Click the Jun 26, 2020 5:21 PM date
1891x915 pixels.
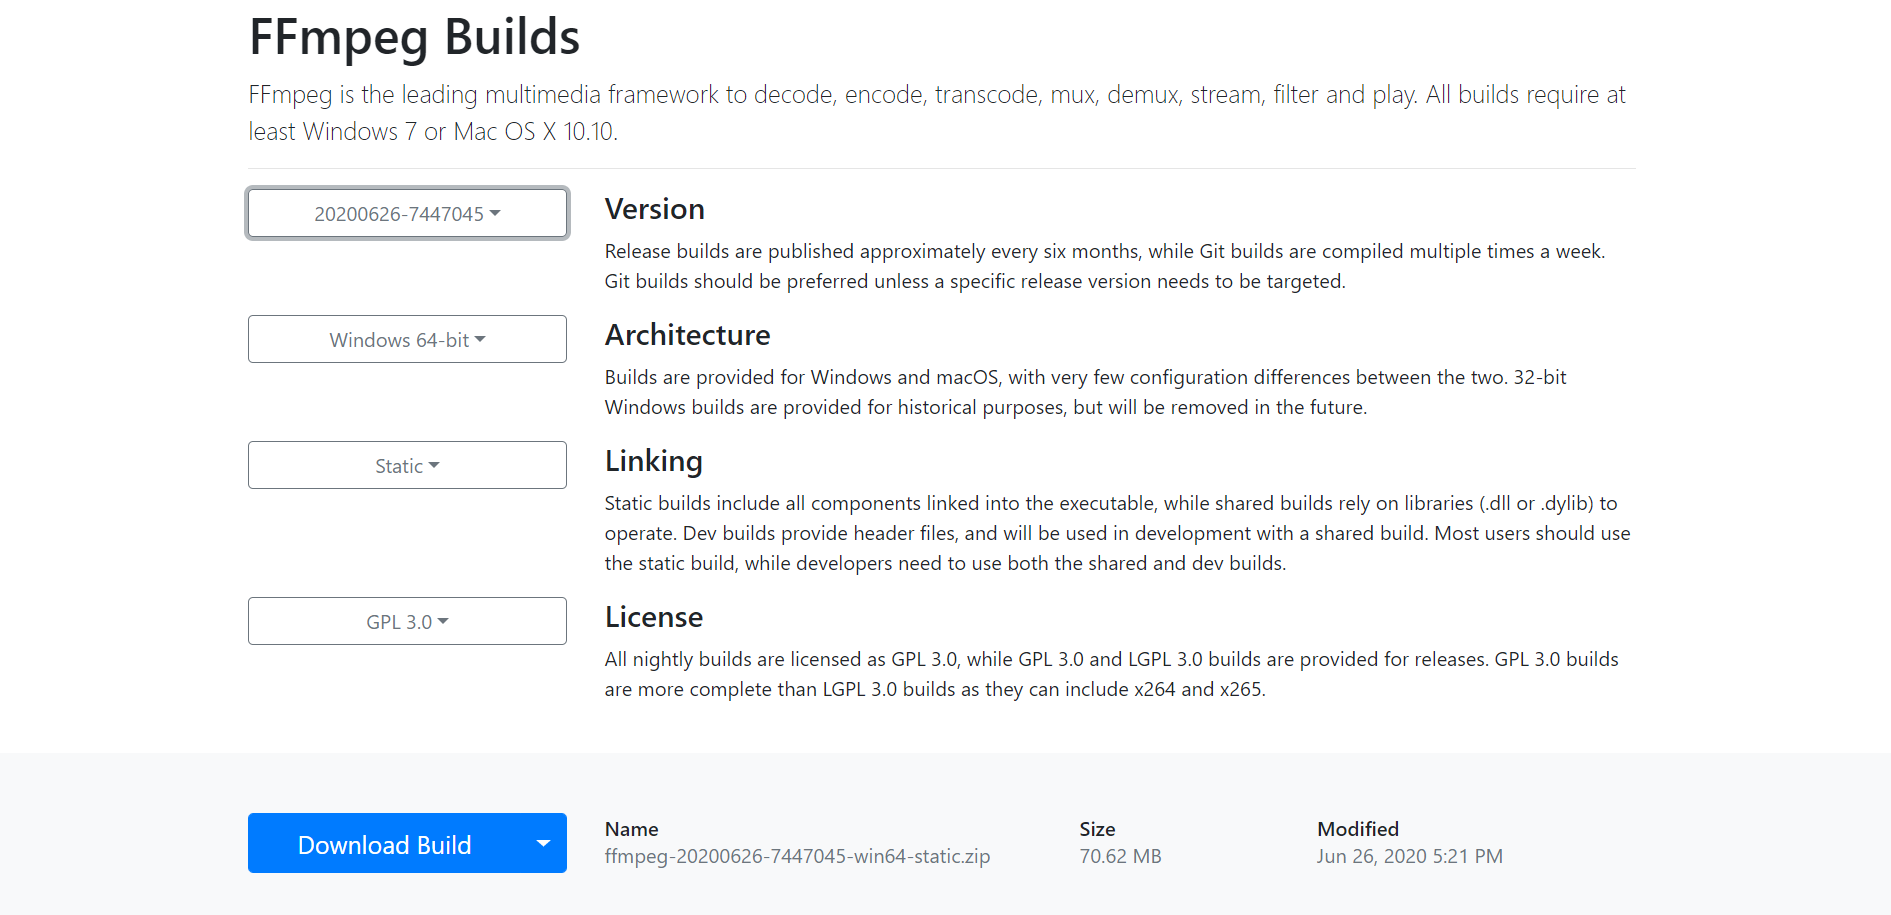[x=1409, y=856]
